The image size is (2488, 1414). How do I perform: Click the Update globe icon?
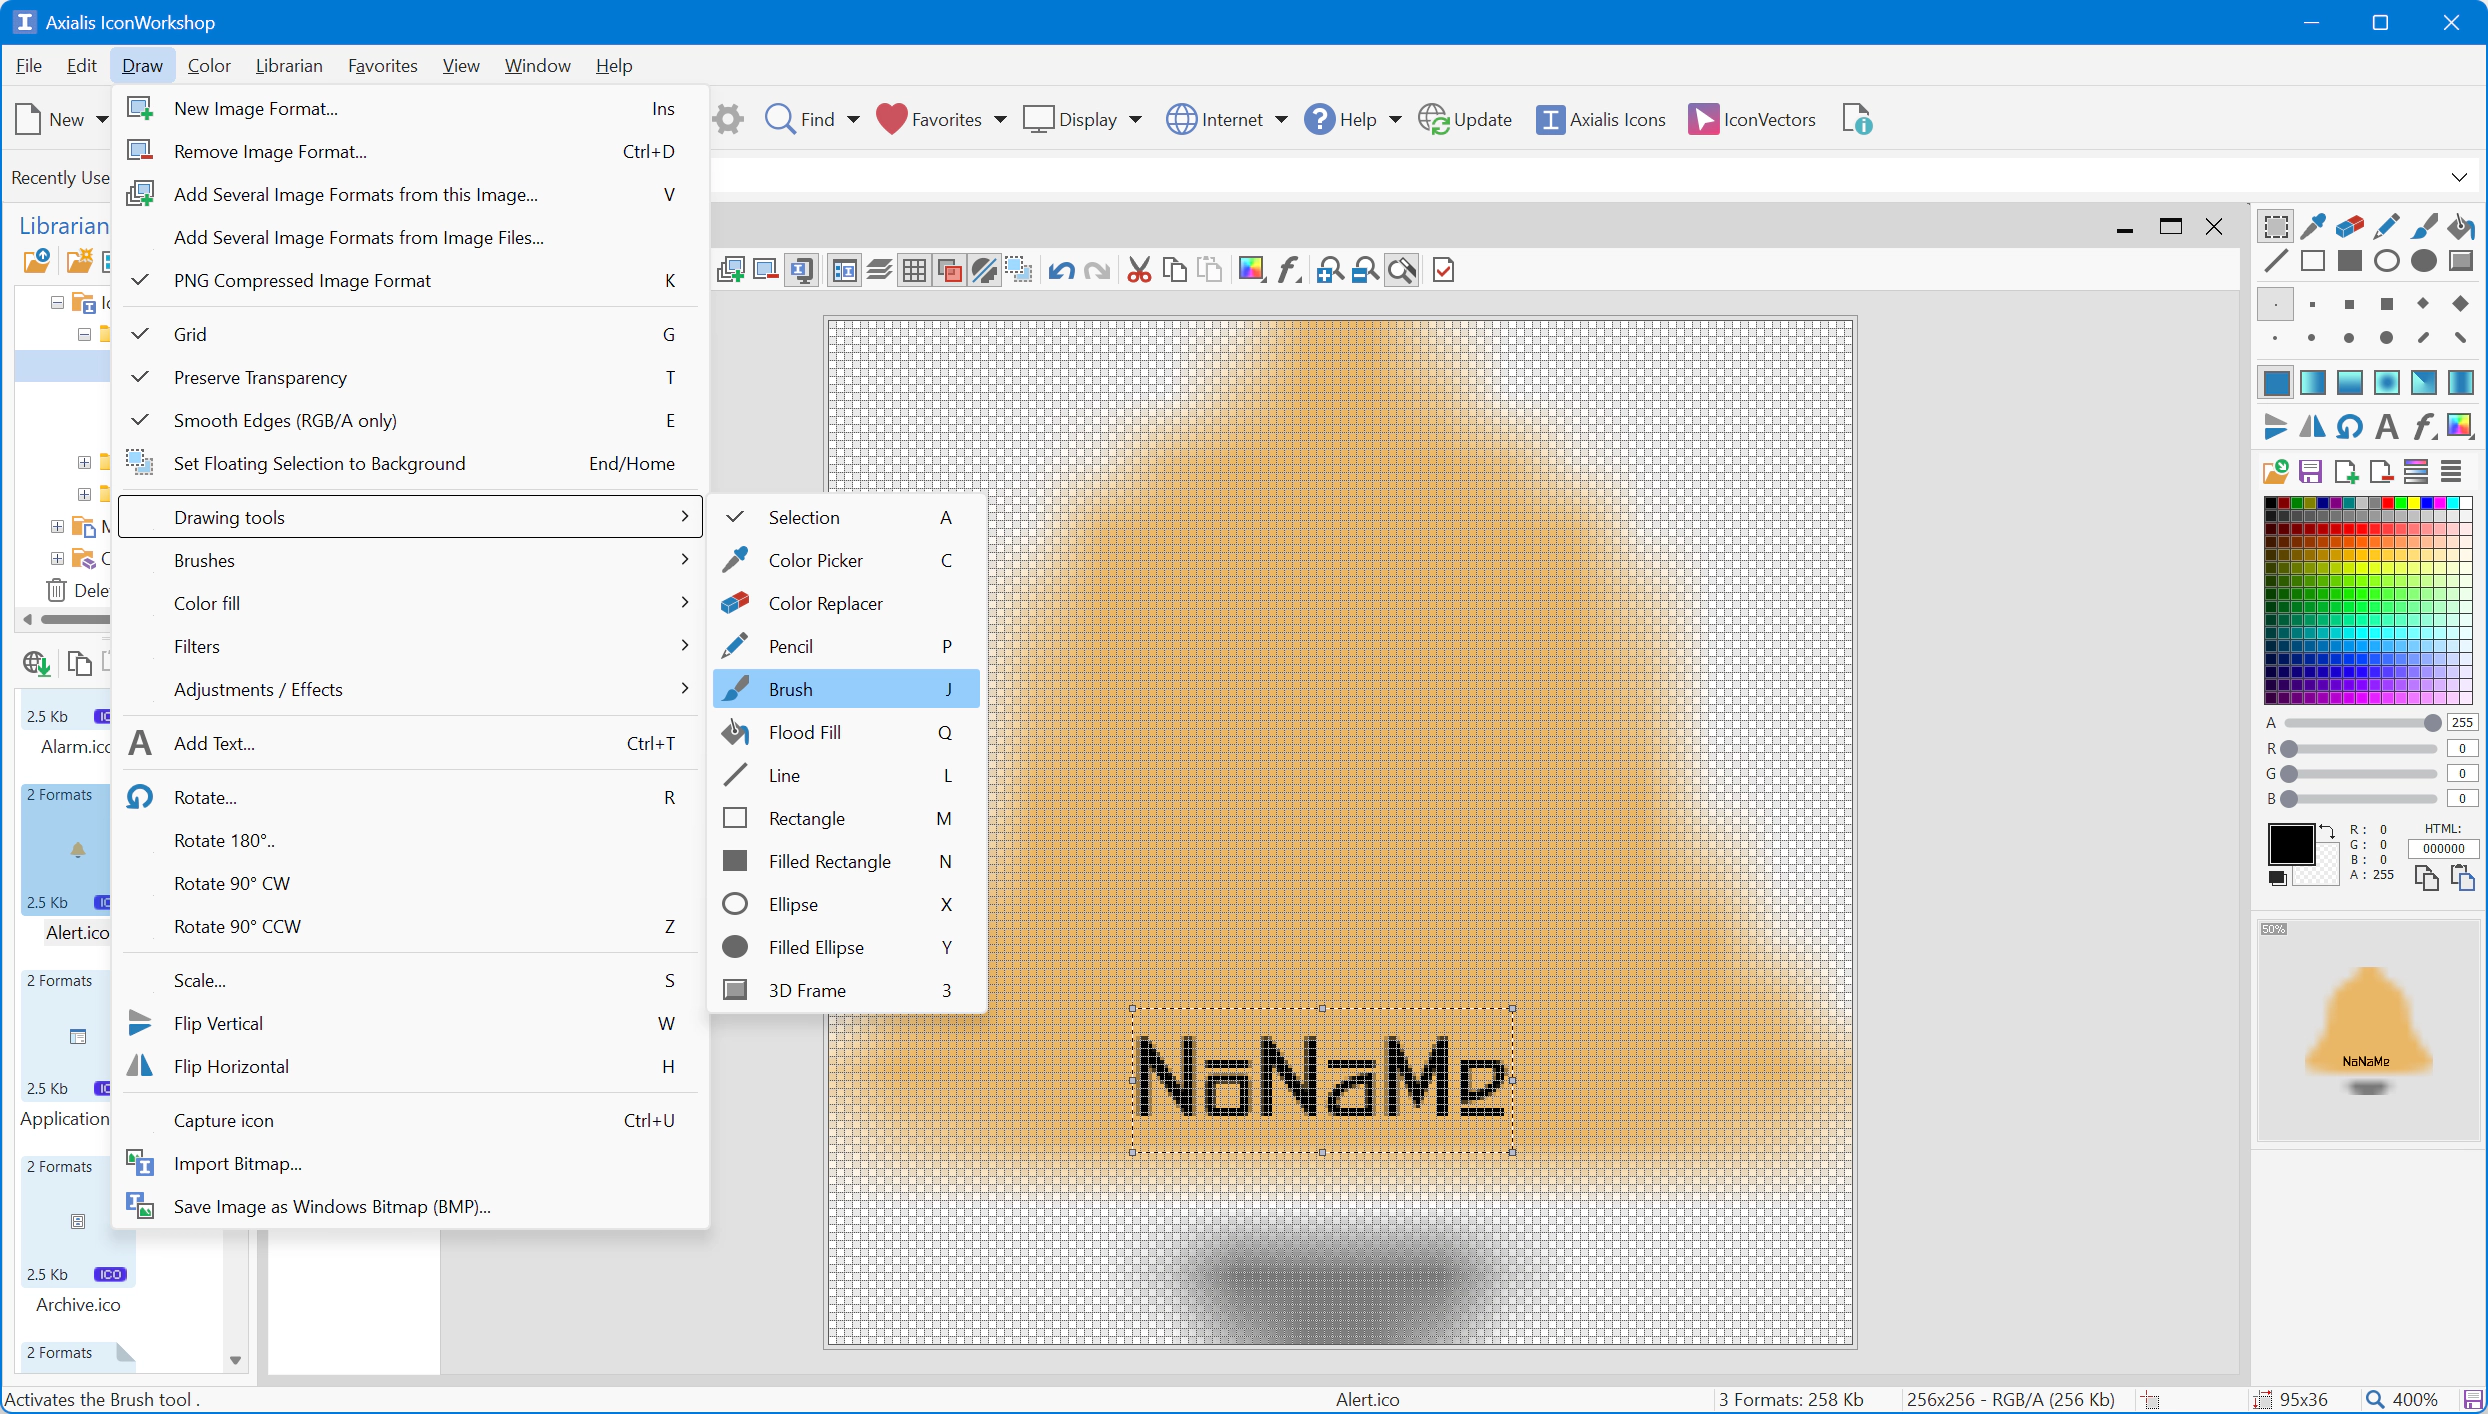(1433, 119)
